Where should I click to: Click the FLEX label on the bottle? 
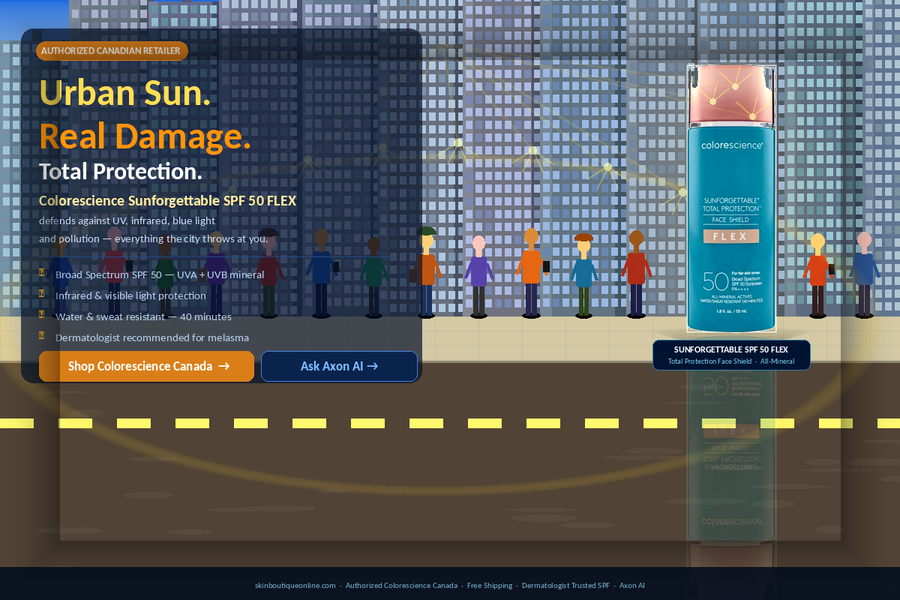(x=731, y=237)
